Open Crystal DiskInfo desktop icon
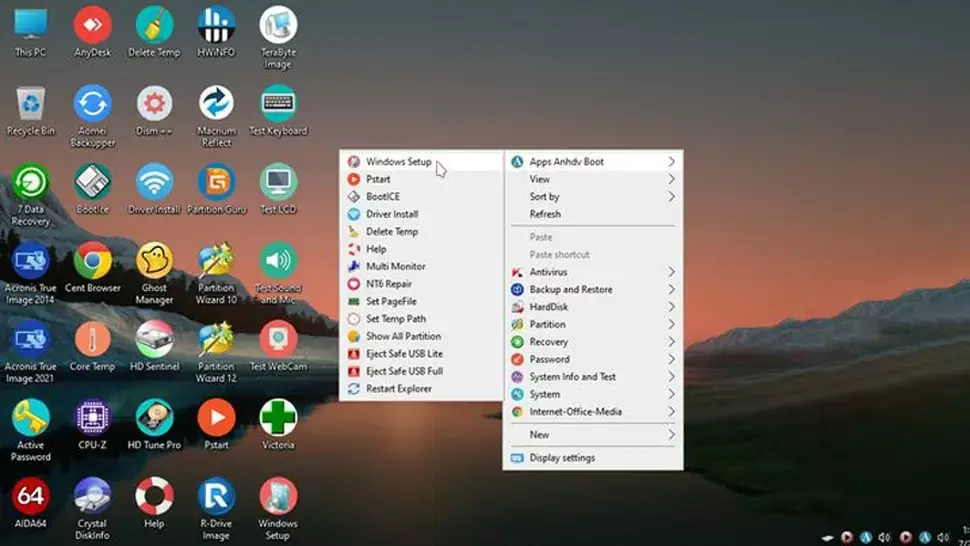The image size is (970, 546). coord(92,497)
